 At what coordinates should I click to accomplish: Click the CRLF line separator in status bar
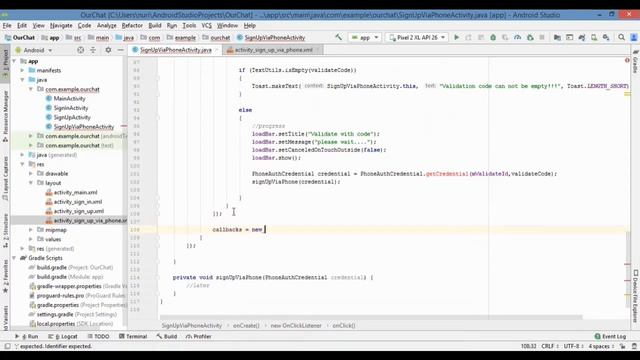coord(550,346)
